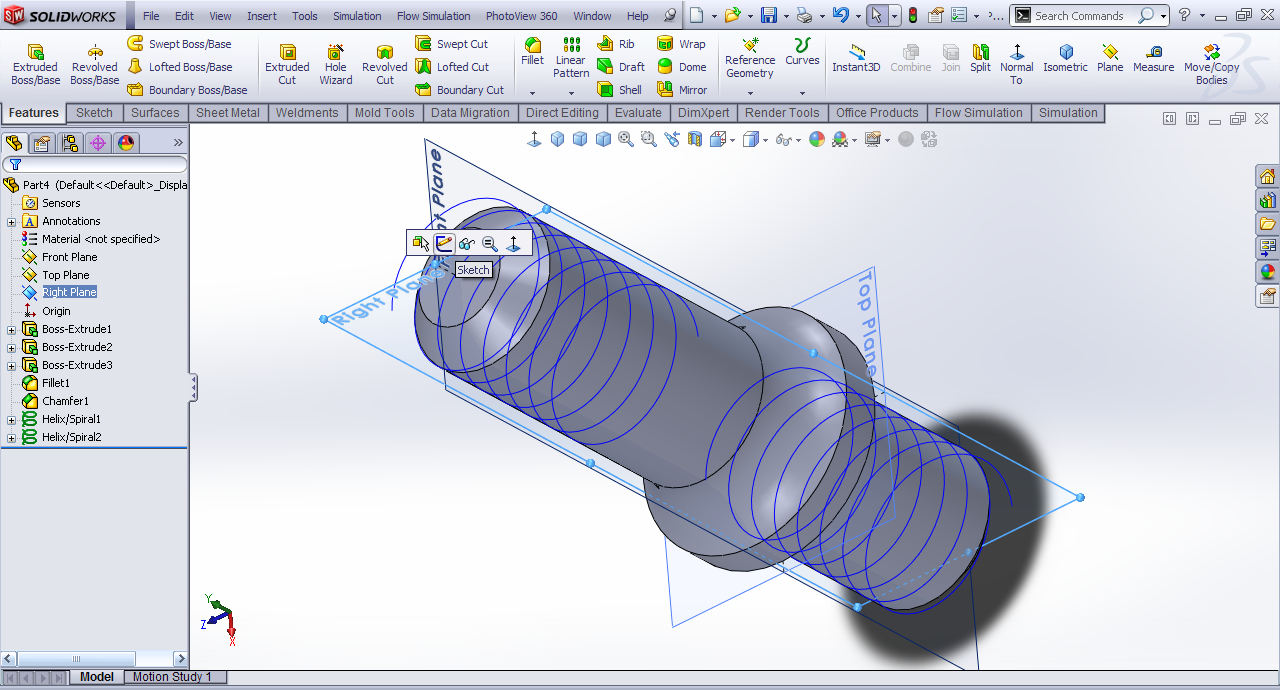This screenshot has height=690, width=1280.
Task: Expand the Boss-Extrude1 feature node
Action: click(x=12, y=329)
